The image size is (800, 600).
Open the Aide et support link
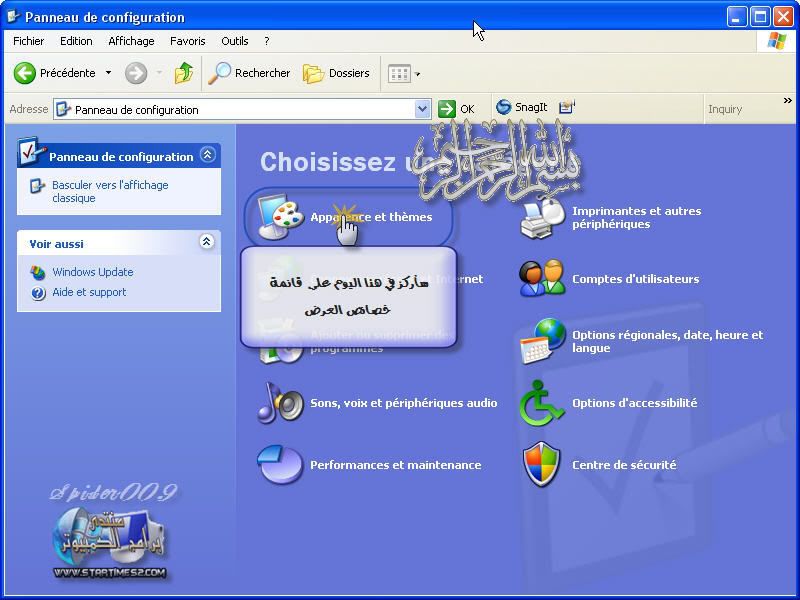tap(89, 292)
